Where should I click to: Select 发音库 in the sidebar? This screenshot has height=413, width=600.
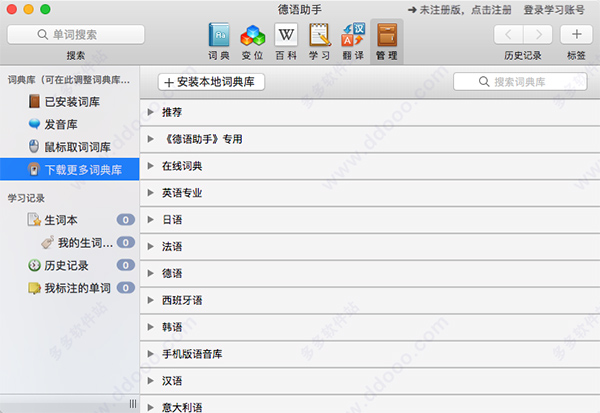[x=70, y=124]
